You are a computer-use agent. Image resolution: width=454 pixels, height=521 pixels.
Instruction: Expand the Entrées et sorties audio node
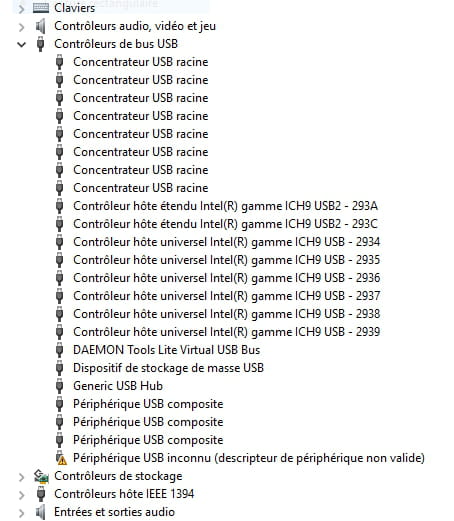click(x=22, y=513)
